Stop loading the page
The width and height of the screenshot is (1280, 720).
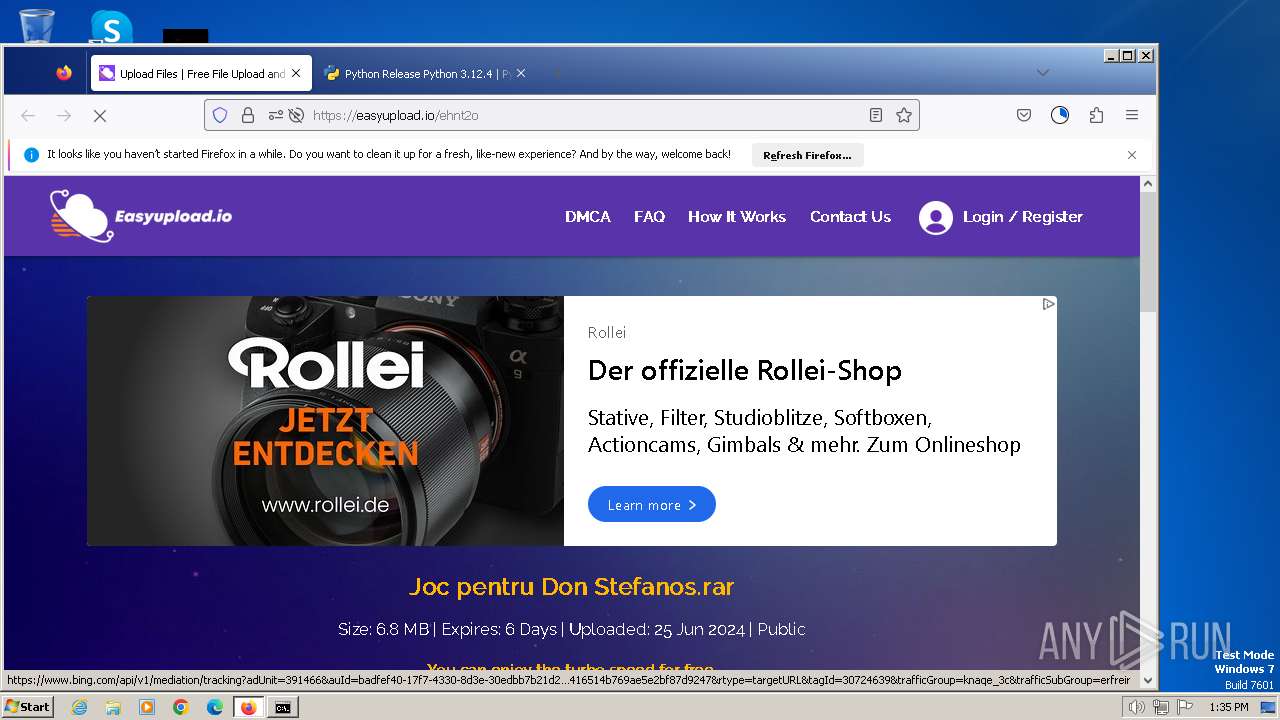100,115
